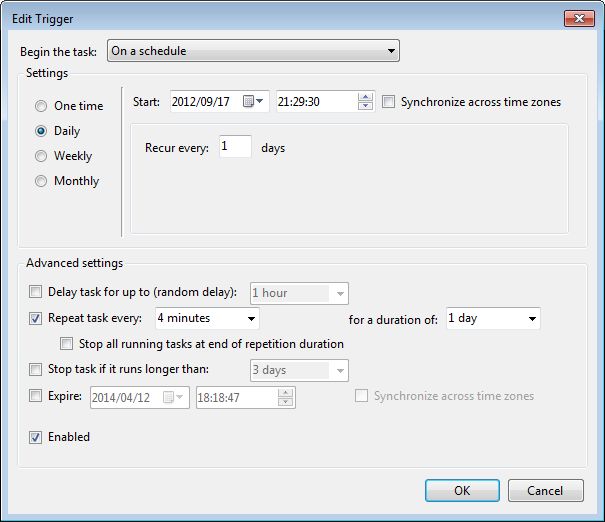Viewport: 605px width, 522px height.
Task: Enable Stop task if it runs longer
Action: [x=35, y=369]
